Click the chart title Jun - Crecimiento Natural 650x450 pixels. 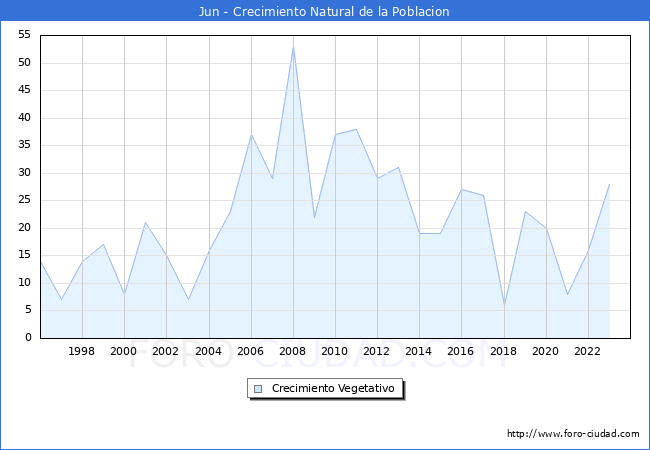click(324, 11)
